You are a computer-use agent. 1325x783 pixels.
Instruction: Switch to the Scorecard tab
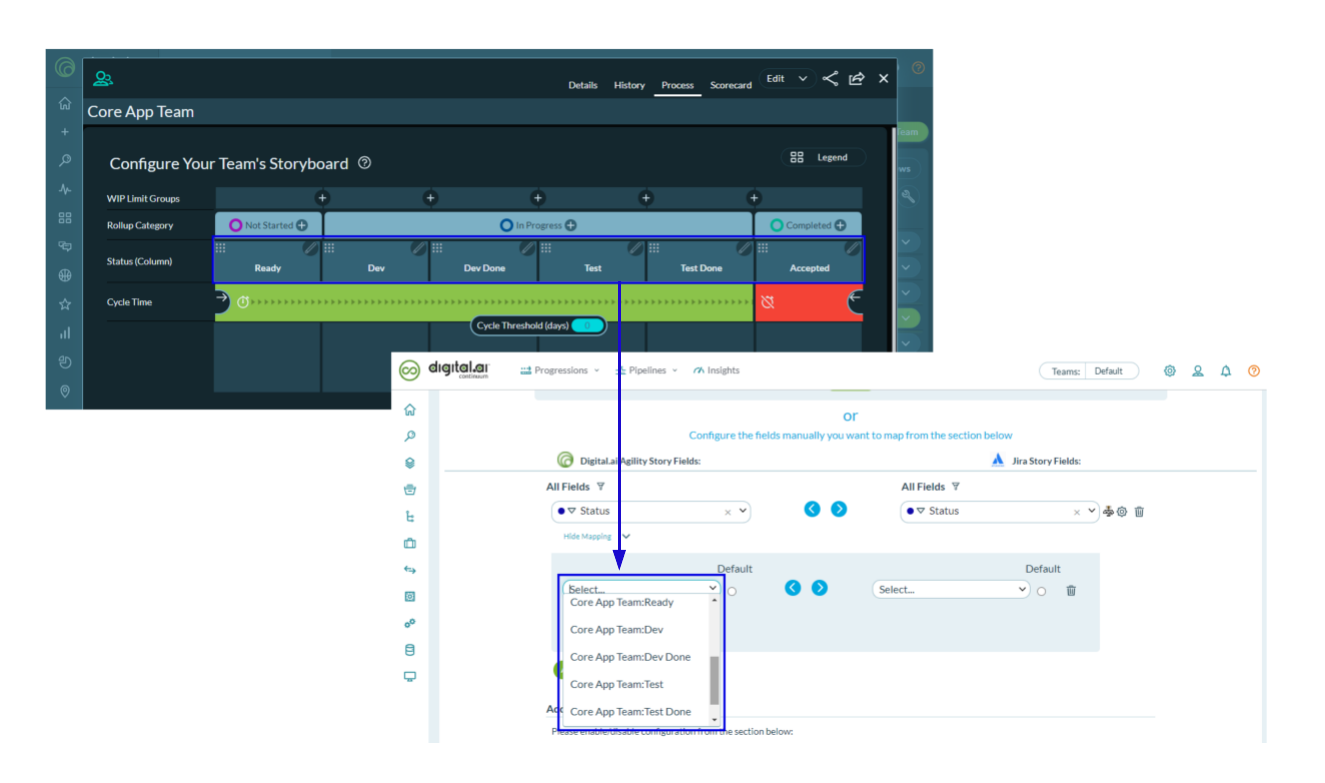point(731,85)
